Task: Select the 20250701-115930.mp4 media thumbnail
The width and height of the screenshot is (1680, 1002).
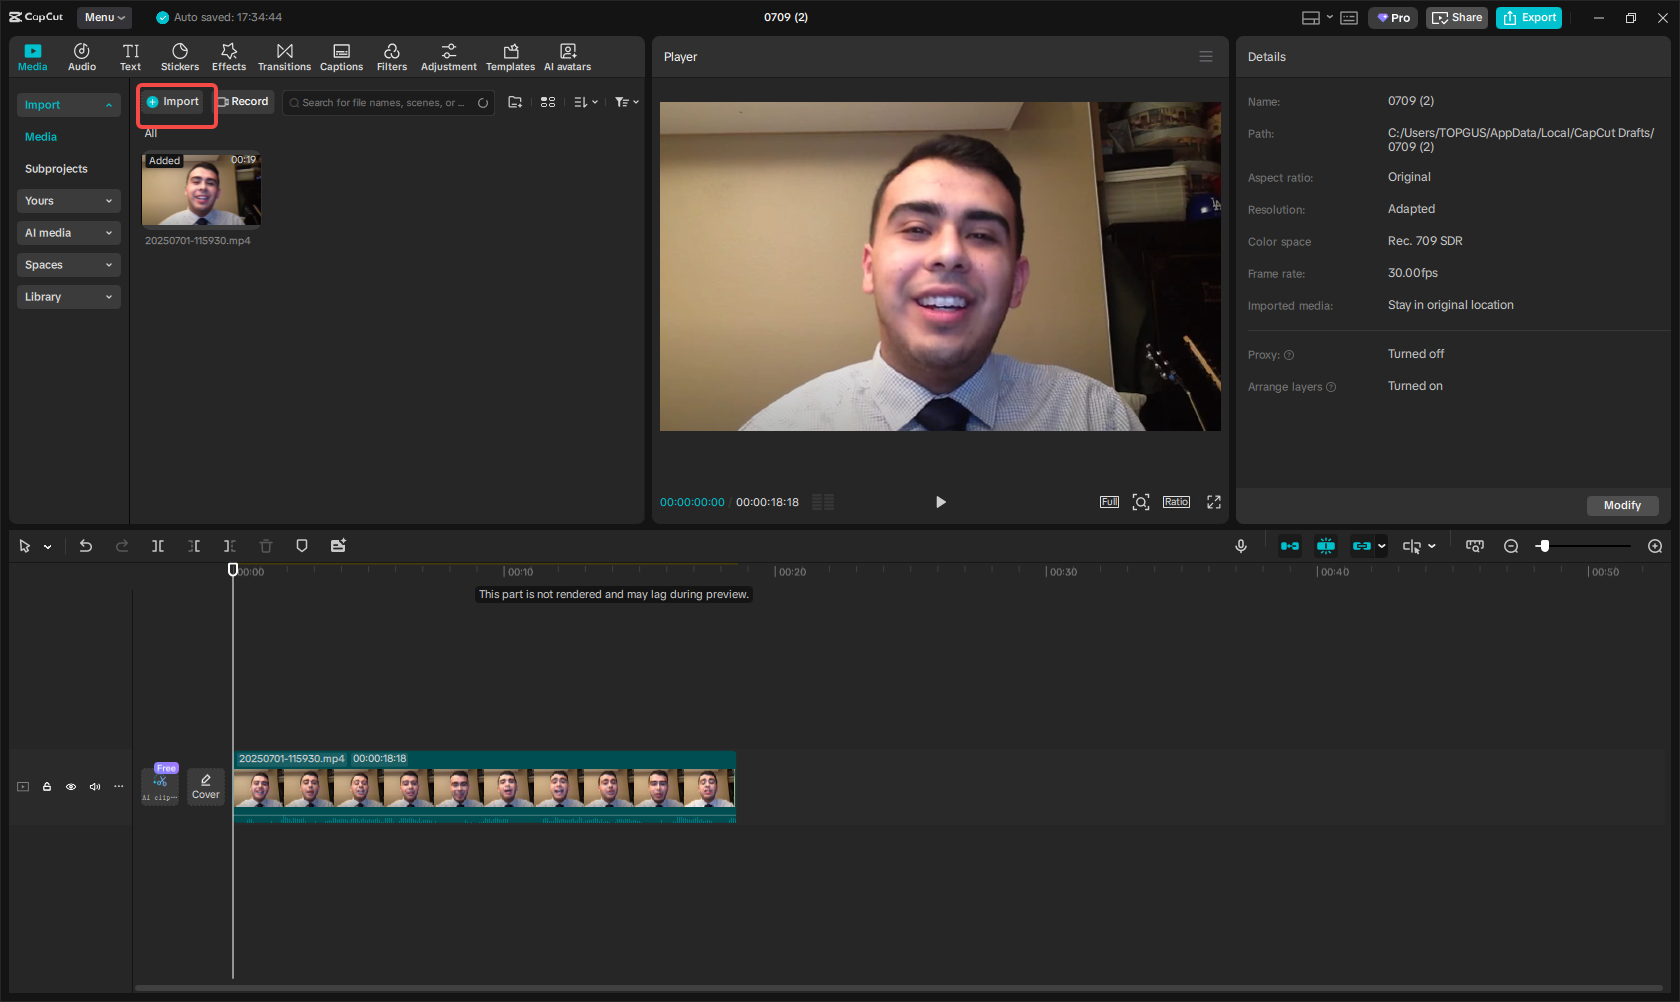Action: click(x=201, y=190)
